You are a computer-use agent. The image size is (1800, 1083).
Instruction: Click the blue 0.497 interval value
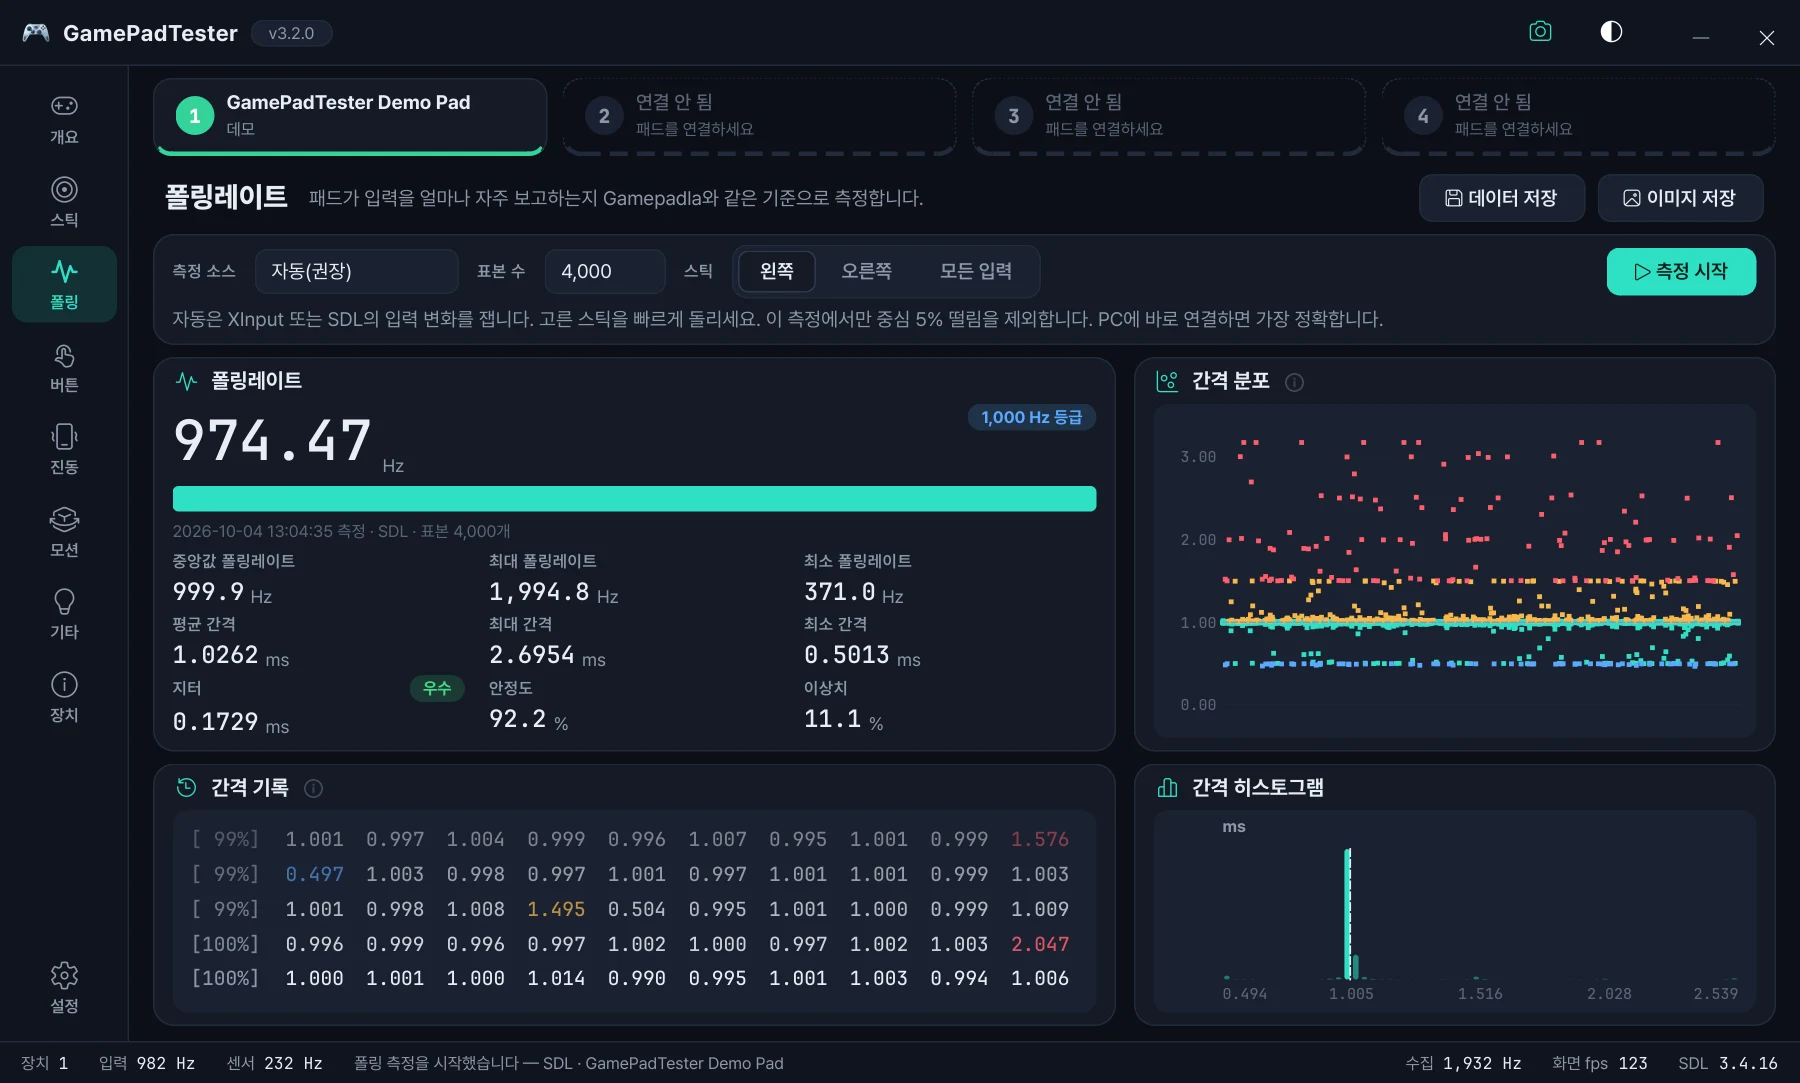[x=314, y=874]
